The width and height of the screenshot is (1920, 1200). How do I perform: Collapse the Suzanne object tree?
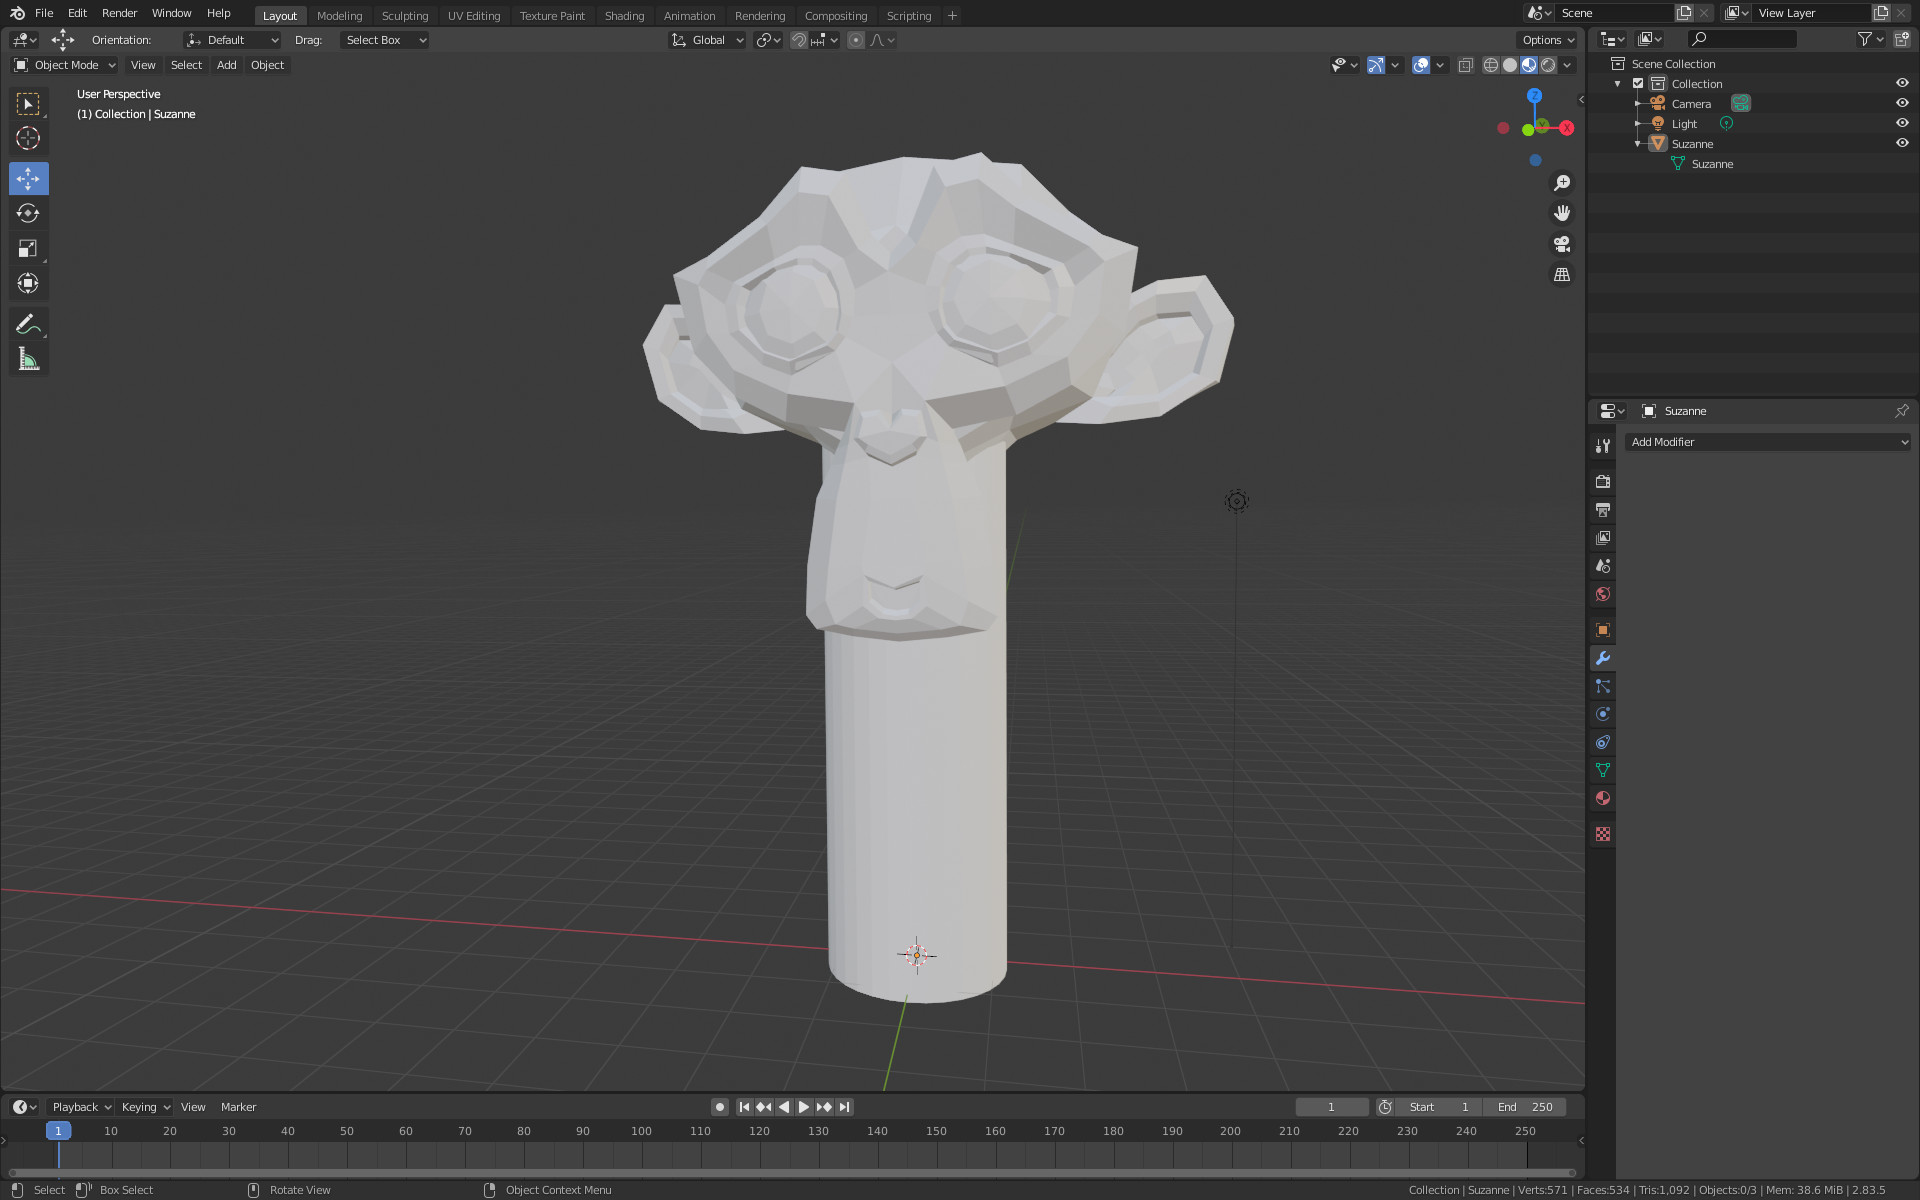tap(1638, 144)
